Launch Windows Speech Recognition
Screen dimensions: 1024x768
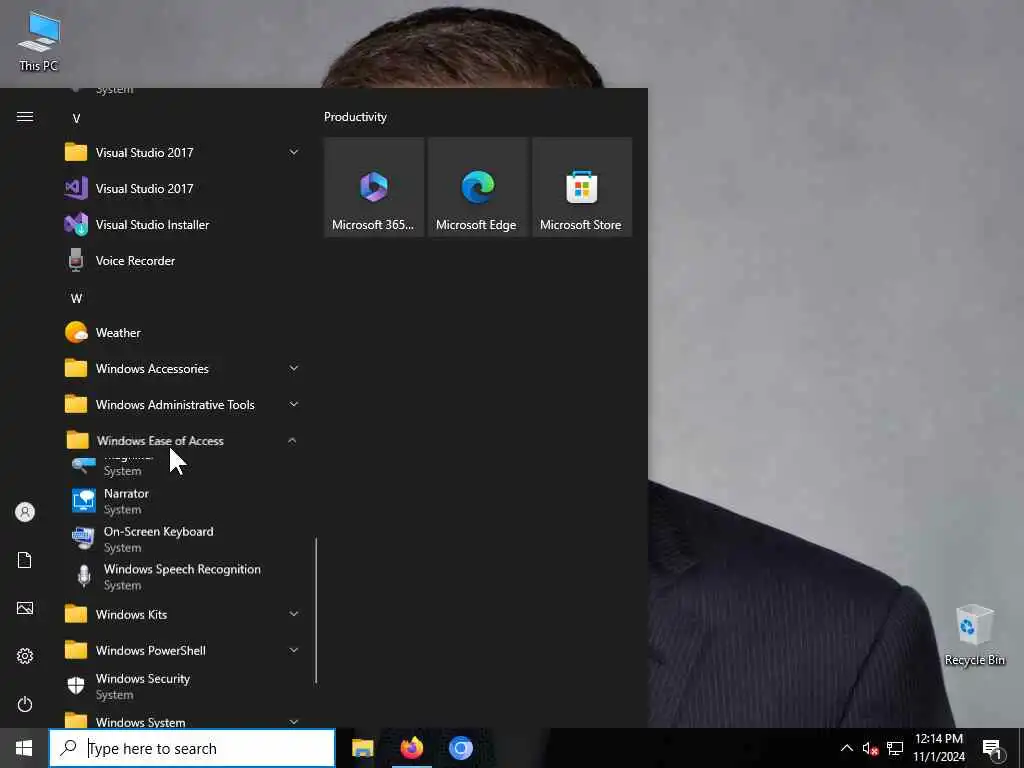[183, 577]
